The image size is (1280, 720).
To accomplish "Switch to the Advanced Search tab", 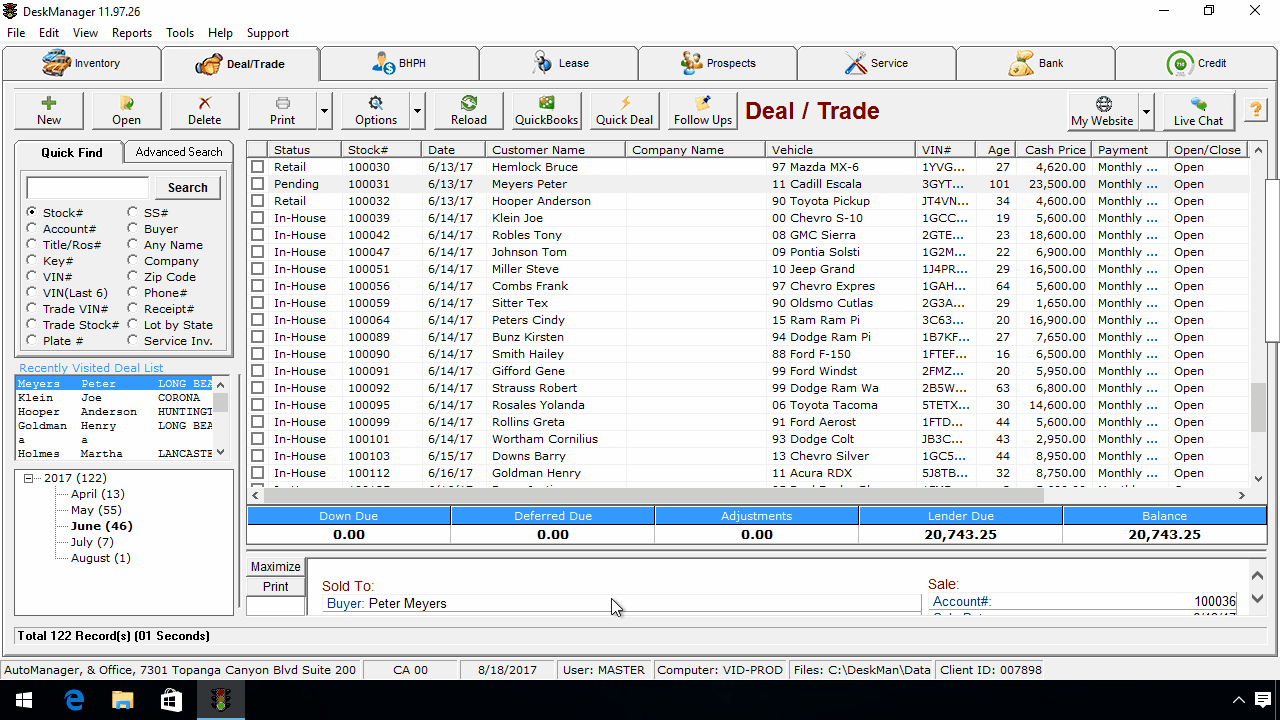I will pos(179,152).
